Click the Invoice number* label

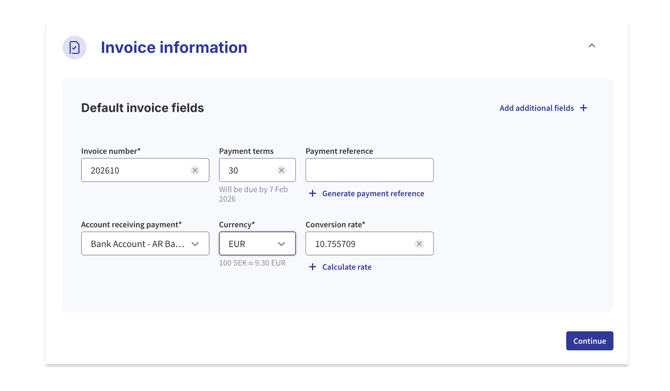(111, 151)
